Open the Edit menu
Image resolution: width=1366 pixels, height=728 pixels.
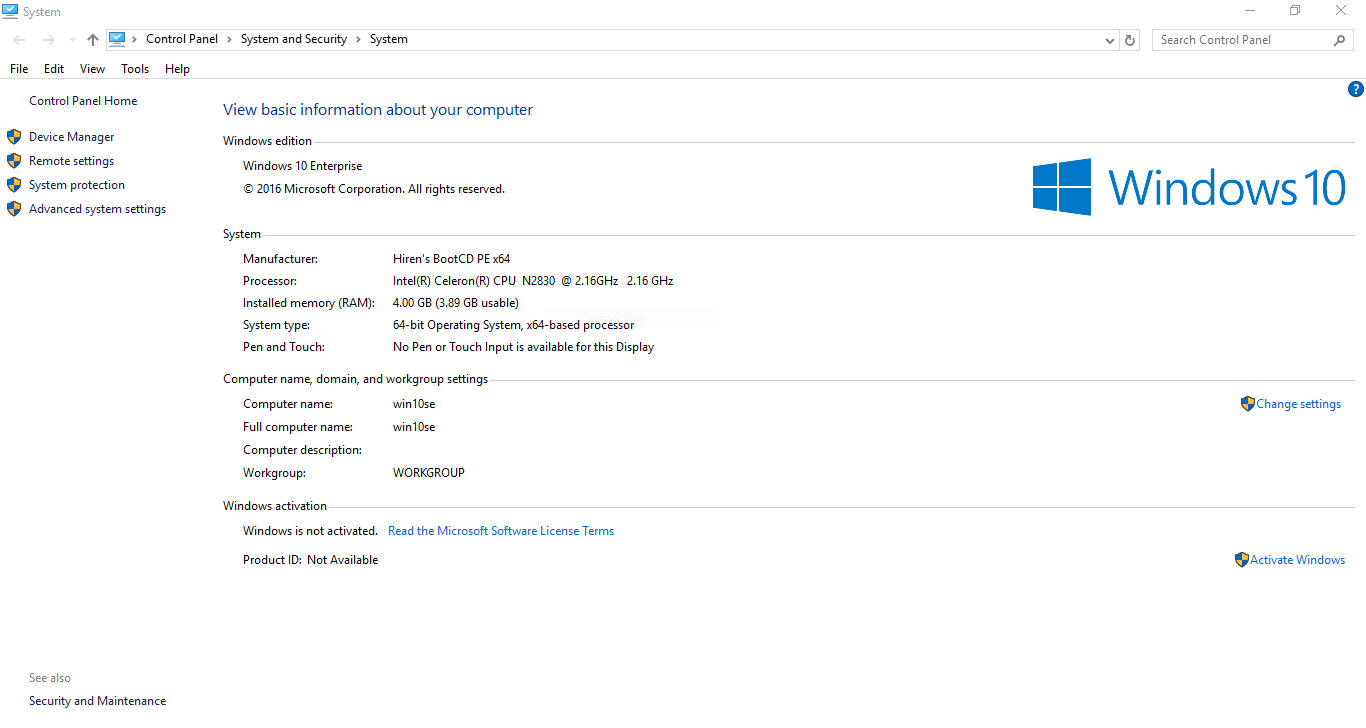pos(54,69)
